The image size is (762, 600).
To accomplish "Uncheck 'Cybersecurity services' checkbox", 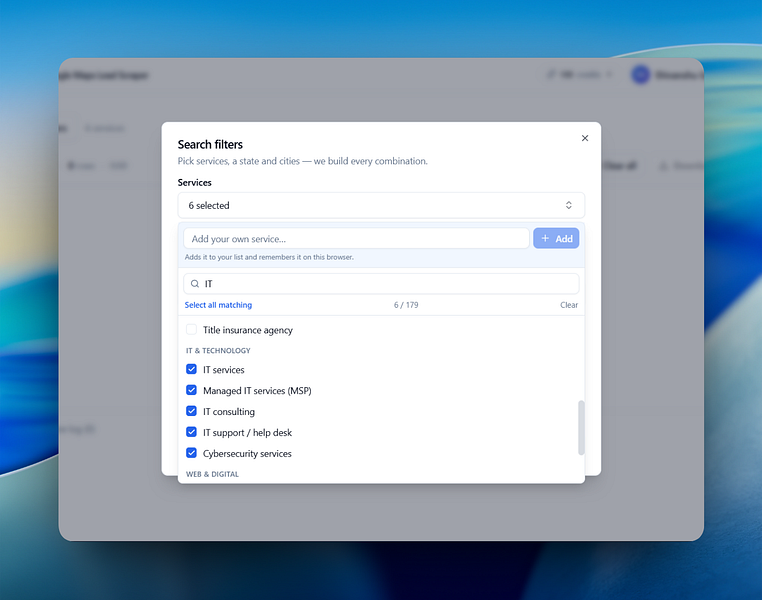I will (x=191, y=453).
